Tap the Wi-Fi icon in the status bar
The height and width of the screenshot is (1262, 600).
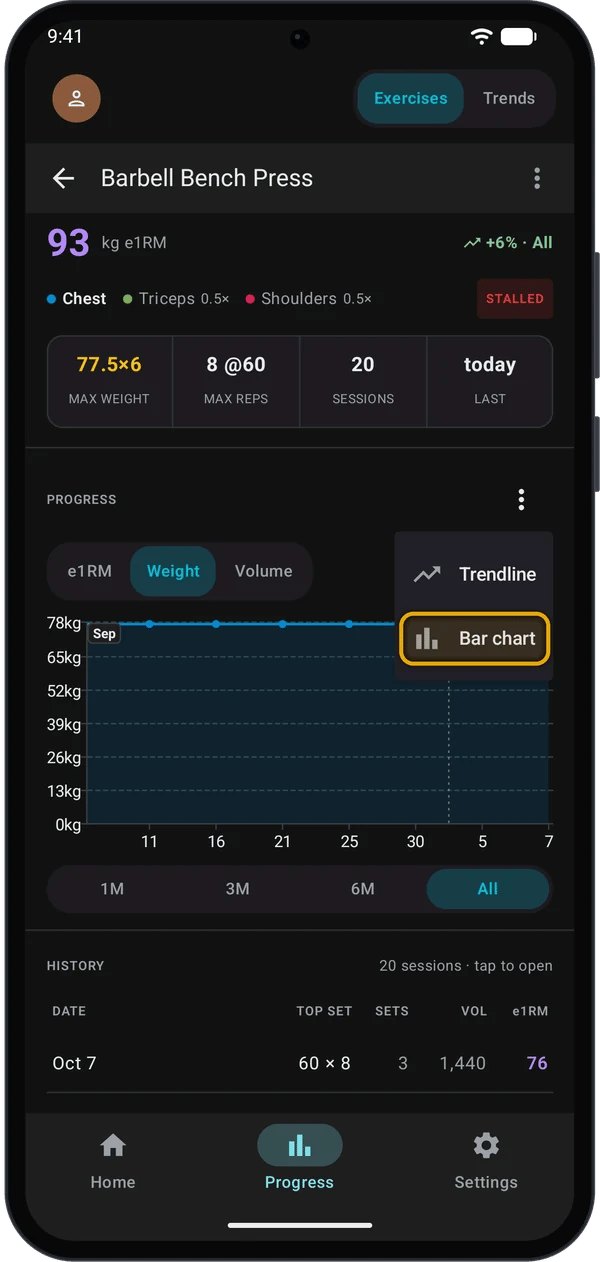(x=482, y=37)
